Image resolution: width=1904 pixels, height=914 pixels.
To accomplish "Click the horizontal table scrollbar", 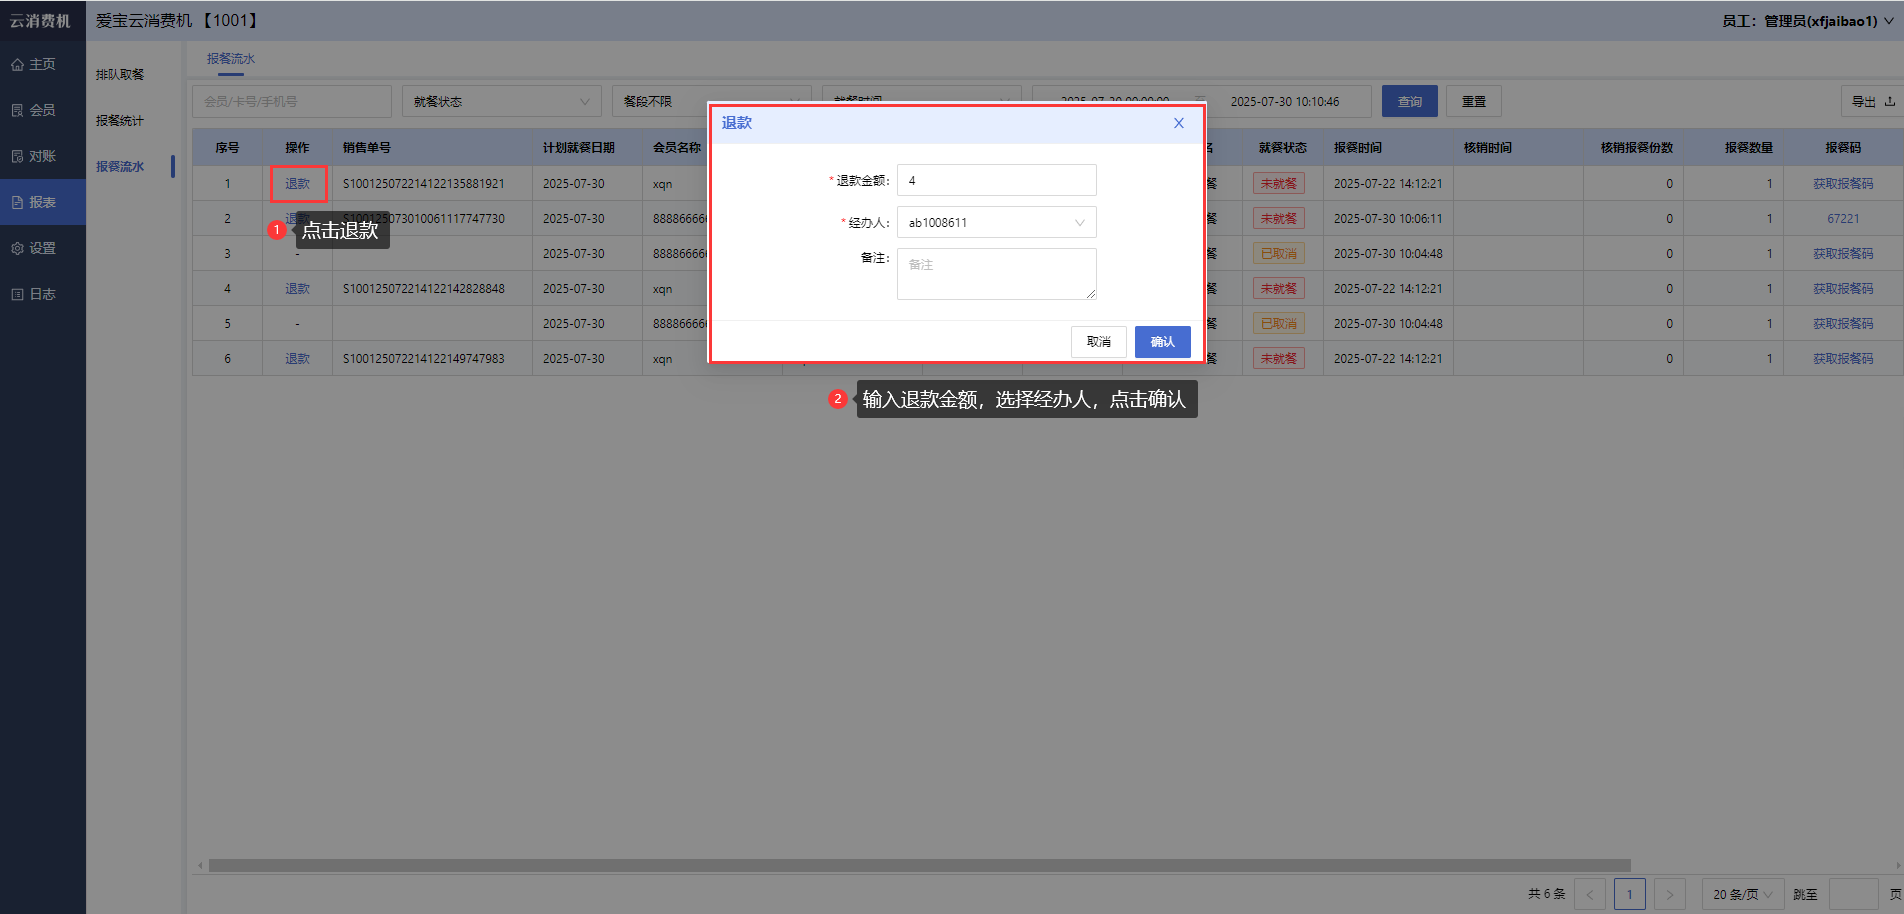I will click(x=918, y=865).
